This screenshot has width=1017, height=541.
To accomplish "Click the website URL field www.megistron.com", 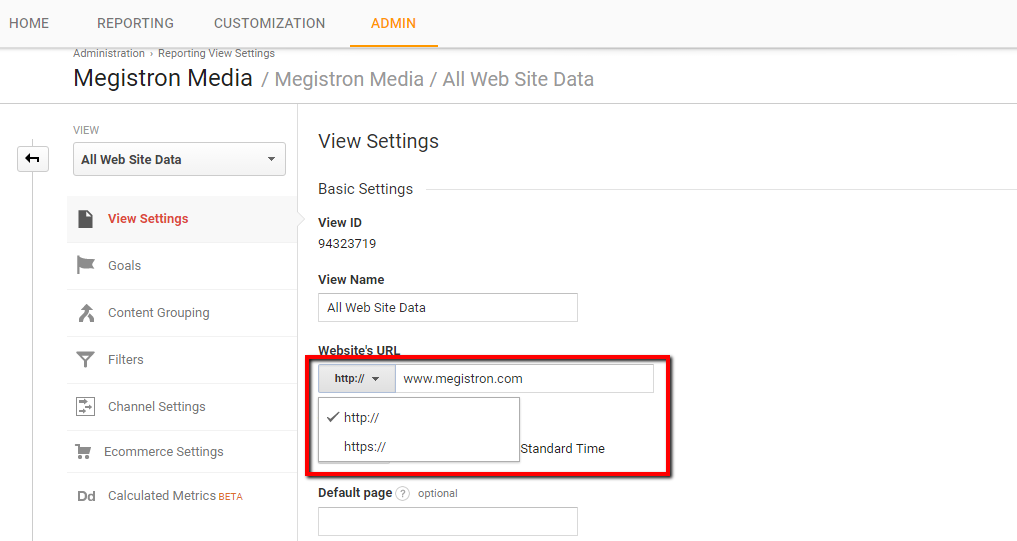I will (x=524, y=378).
